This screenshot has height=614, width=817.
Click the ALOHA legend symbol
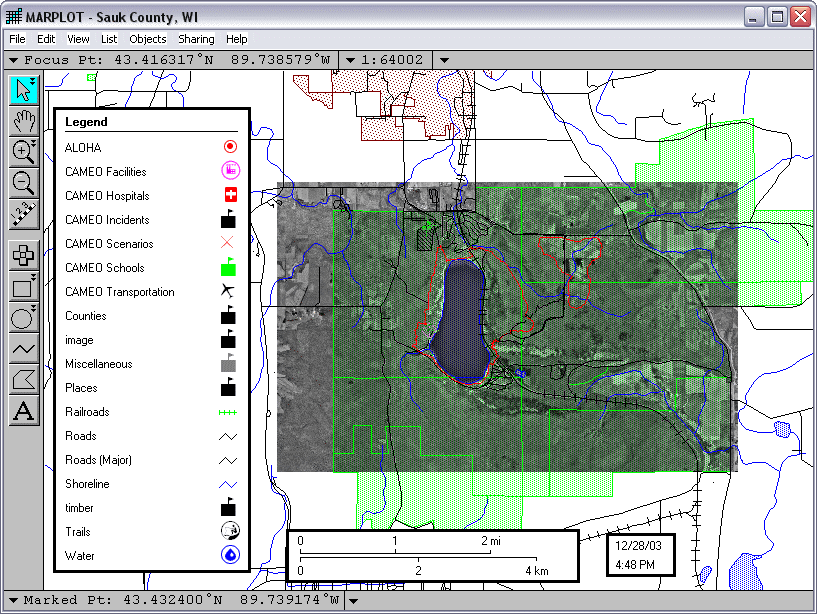(x=230, y=147)
